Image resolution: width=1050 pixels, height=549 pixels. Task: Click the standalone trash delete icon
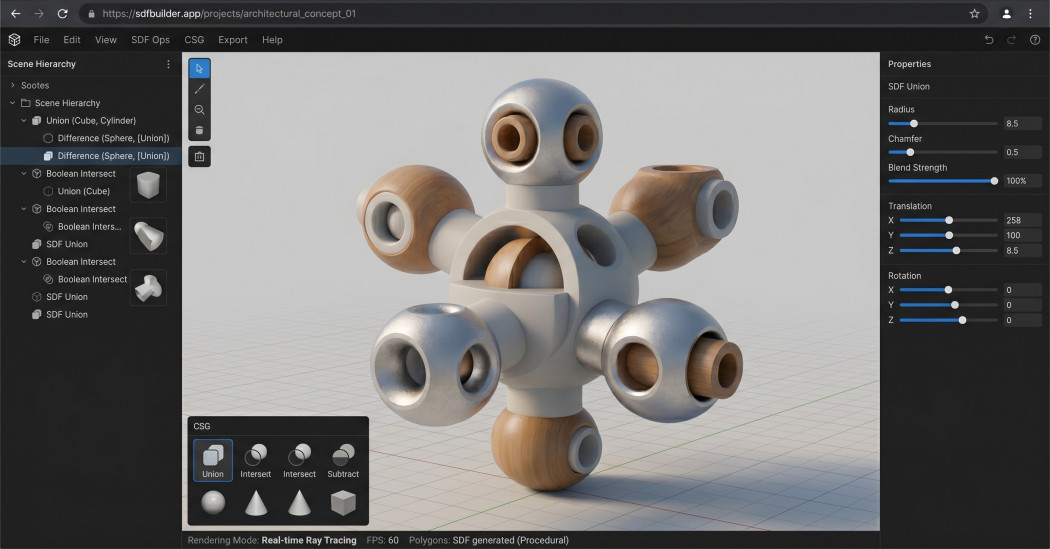tap(200, 157)
